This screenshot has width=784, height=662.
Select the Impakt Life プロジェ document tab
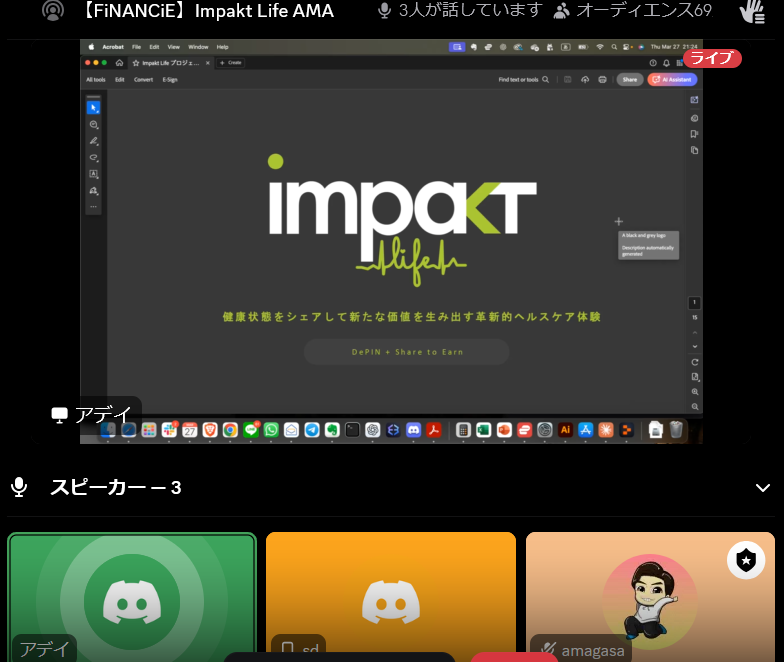pos(170,63)
